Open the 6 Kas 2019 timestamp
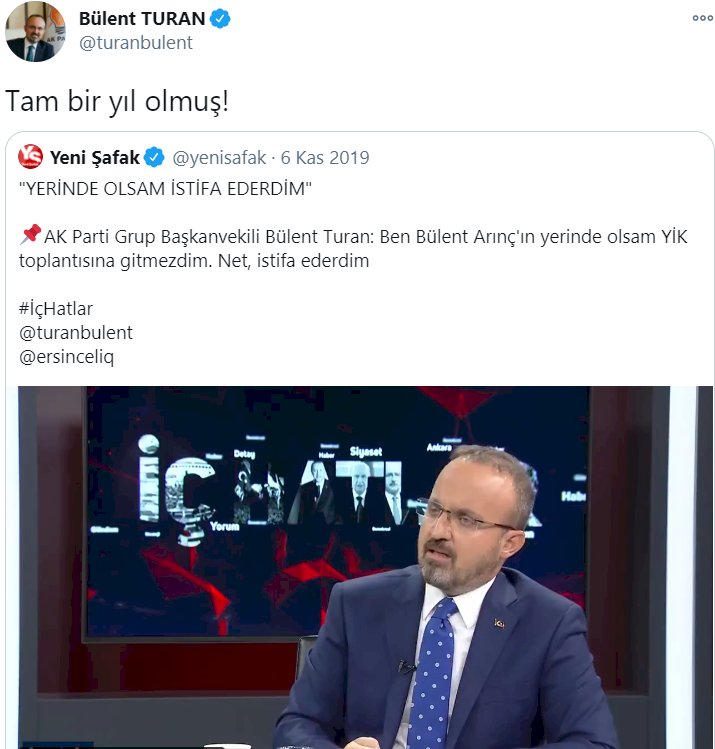The height and width of the screenshot is (749, 715). [325, 157]
